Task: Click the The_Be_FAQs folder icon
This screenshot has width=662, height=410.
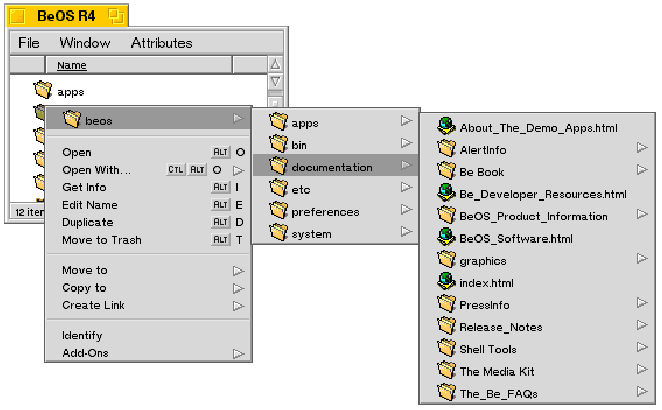Action: pyautogui.click(x=446, y=392)
